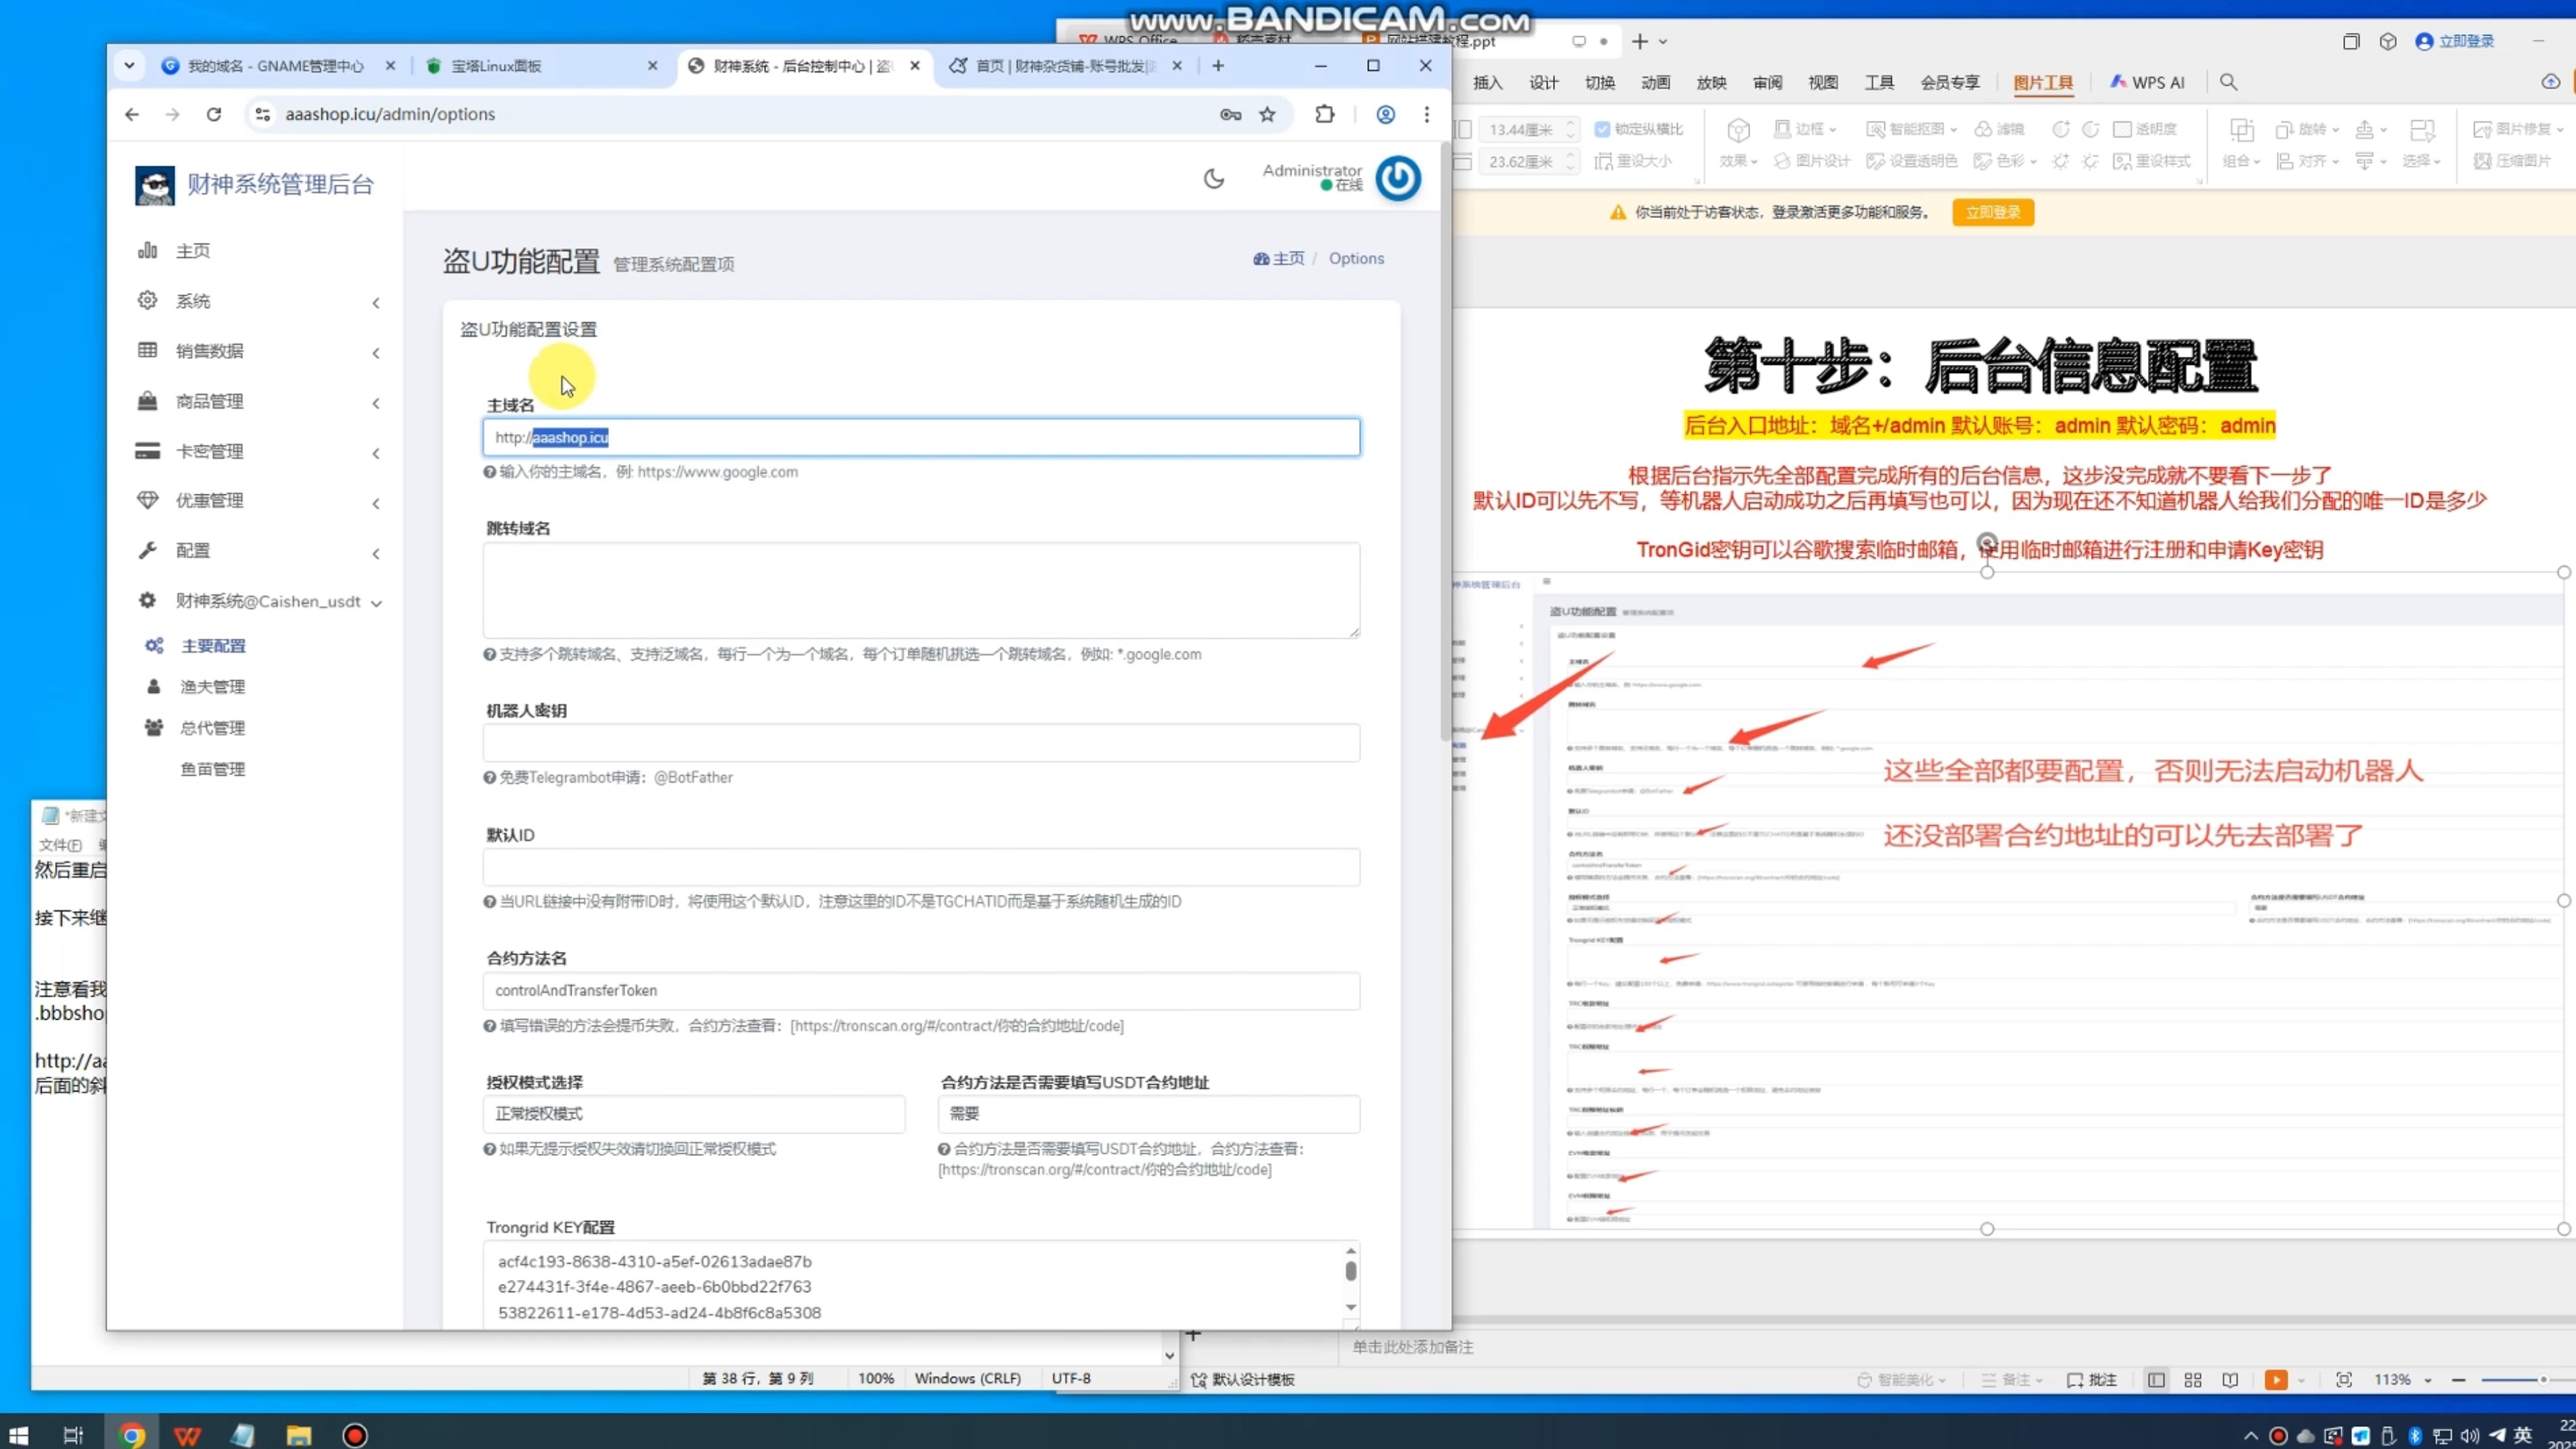Open Chrome extensions puzzle icon

click(x=1324, y=114)
